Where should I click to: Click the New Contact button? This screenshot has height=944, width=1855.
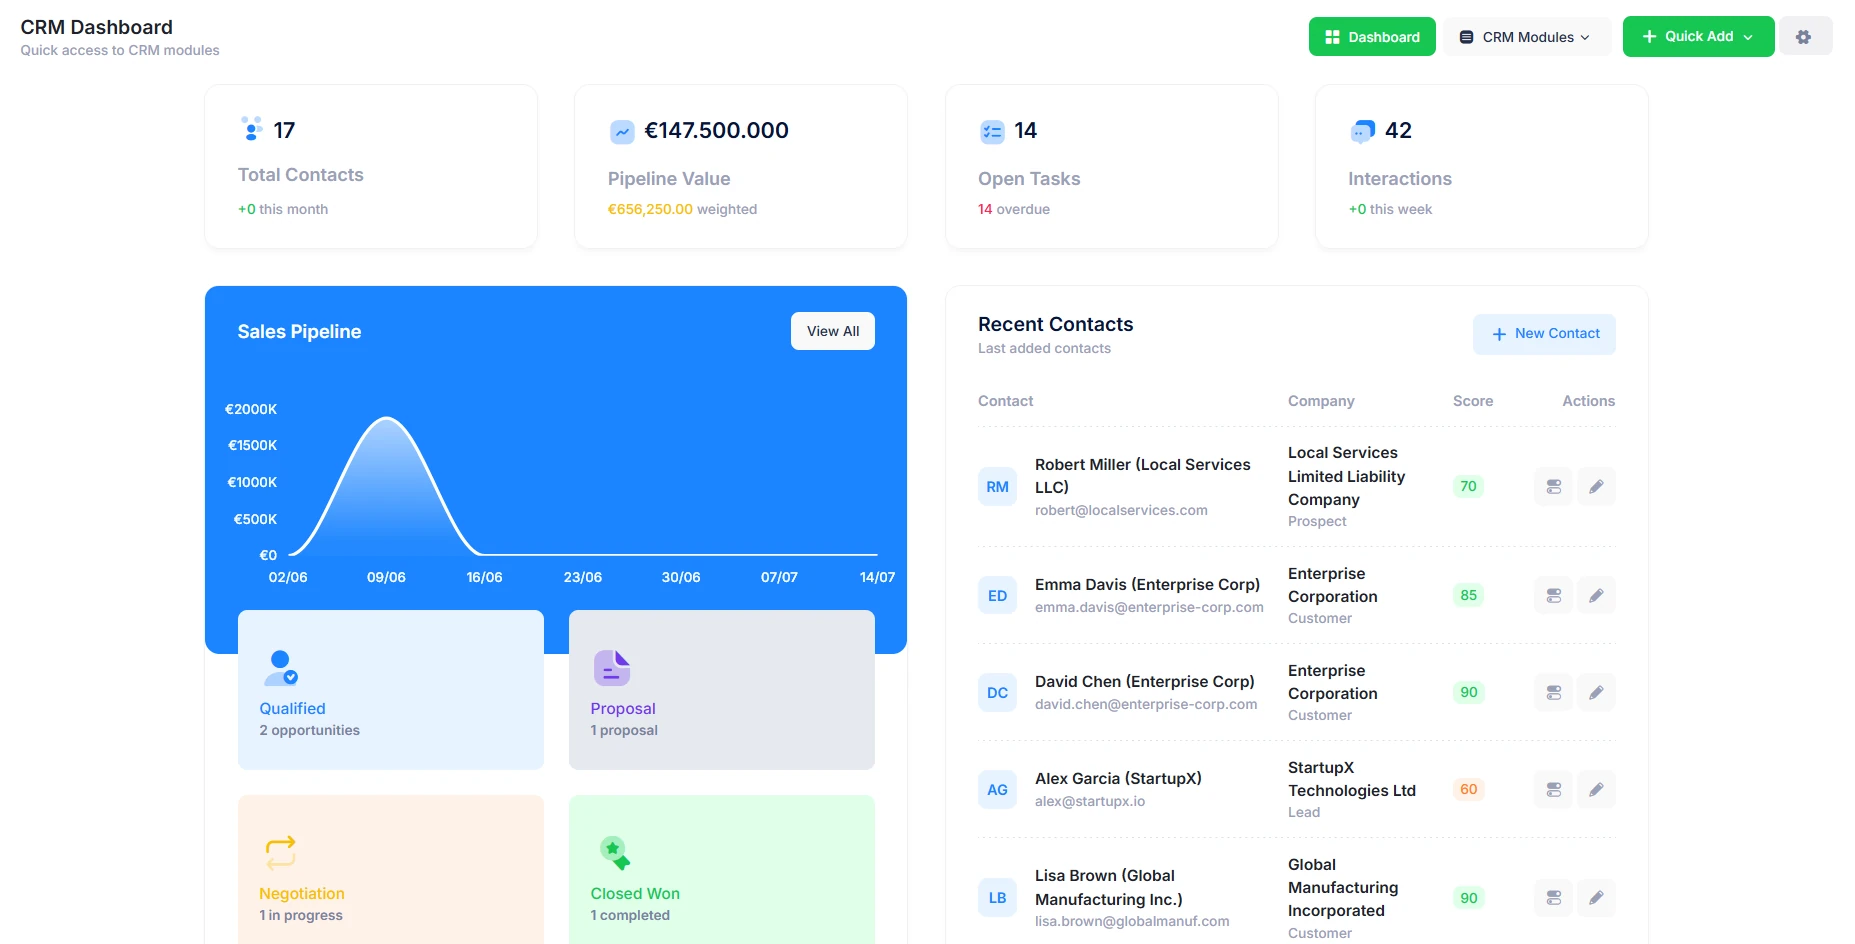(x=1544, y=334)
